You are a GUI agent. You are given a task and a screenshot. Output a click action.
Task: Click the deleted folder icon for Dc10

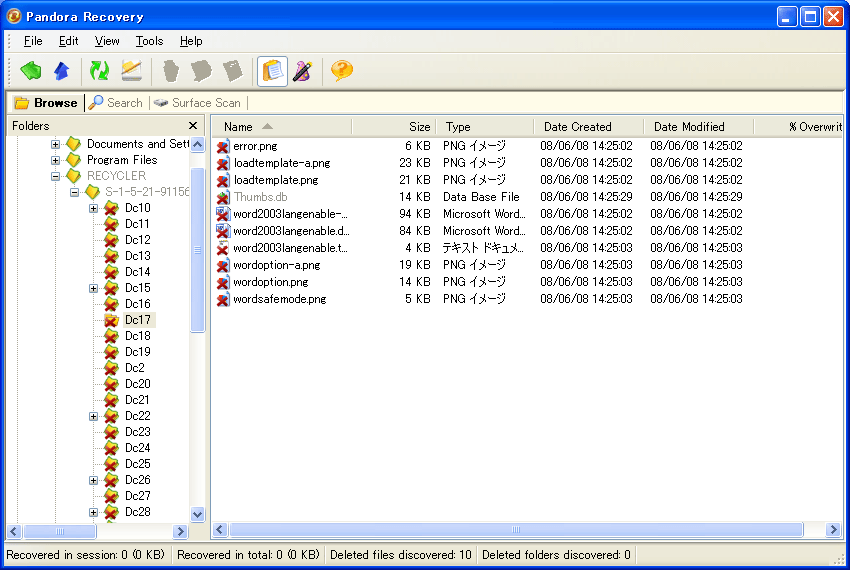click(x=111, y=208)
